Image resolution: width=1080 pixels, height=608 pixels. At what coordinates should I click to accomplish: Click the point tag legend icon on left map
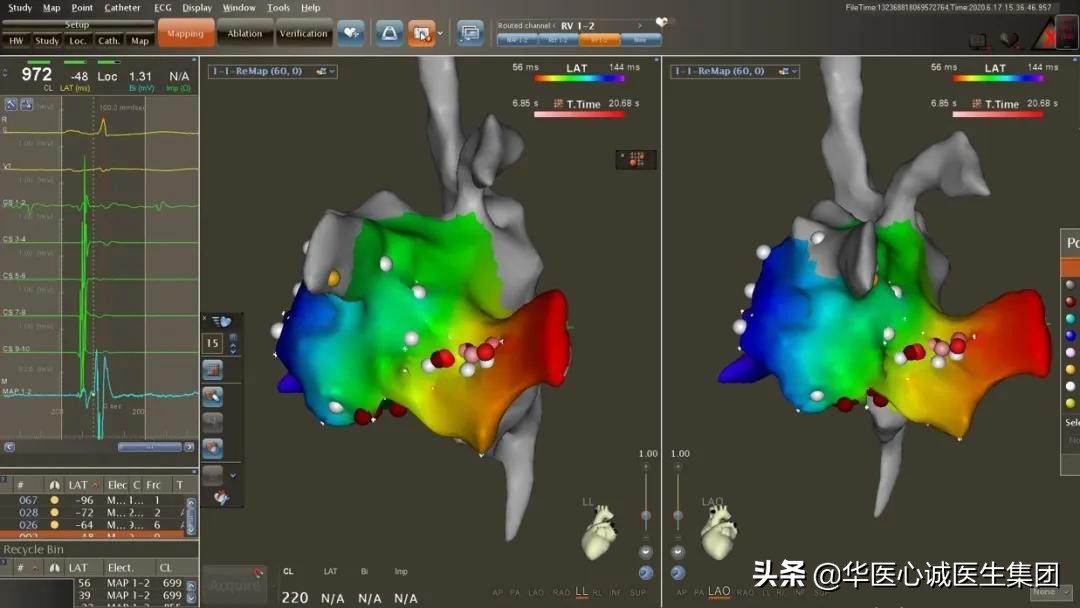click(636, 160)
